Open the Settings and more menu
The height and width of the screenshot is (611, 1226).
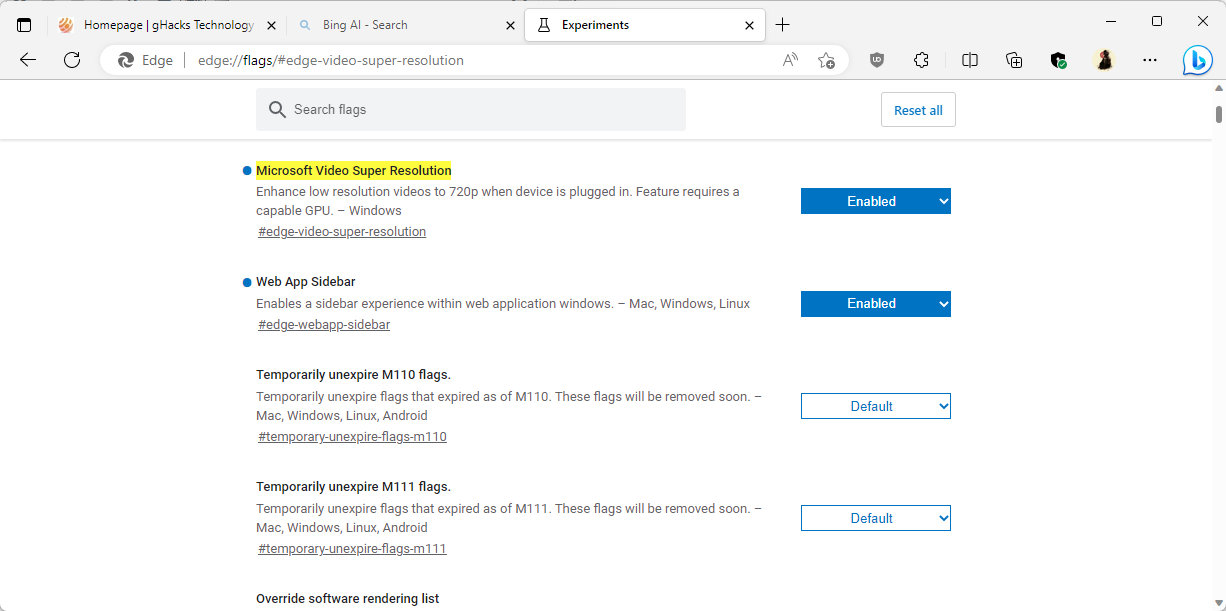click(1150, 60)
